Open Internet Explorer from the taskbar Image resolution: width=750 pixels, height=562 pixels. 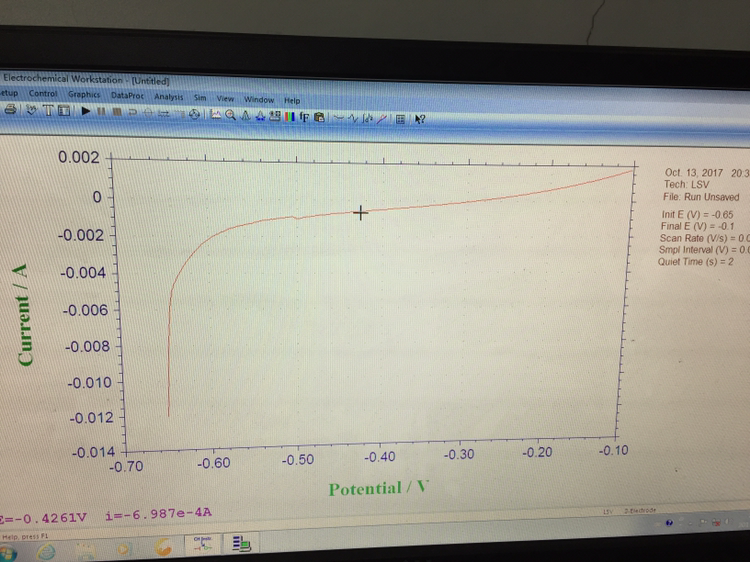click(46, 552)
